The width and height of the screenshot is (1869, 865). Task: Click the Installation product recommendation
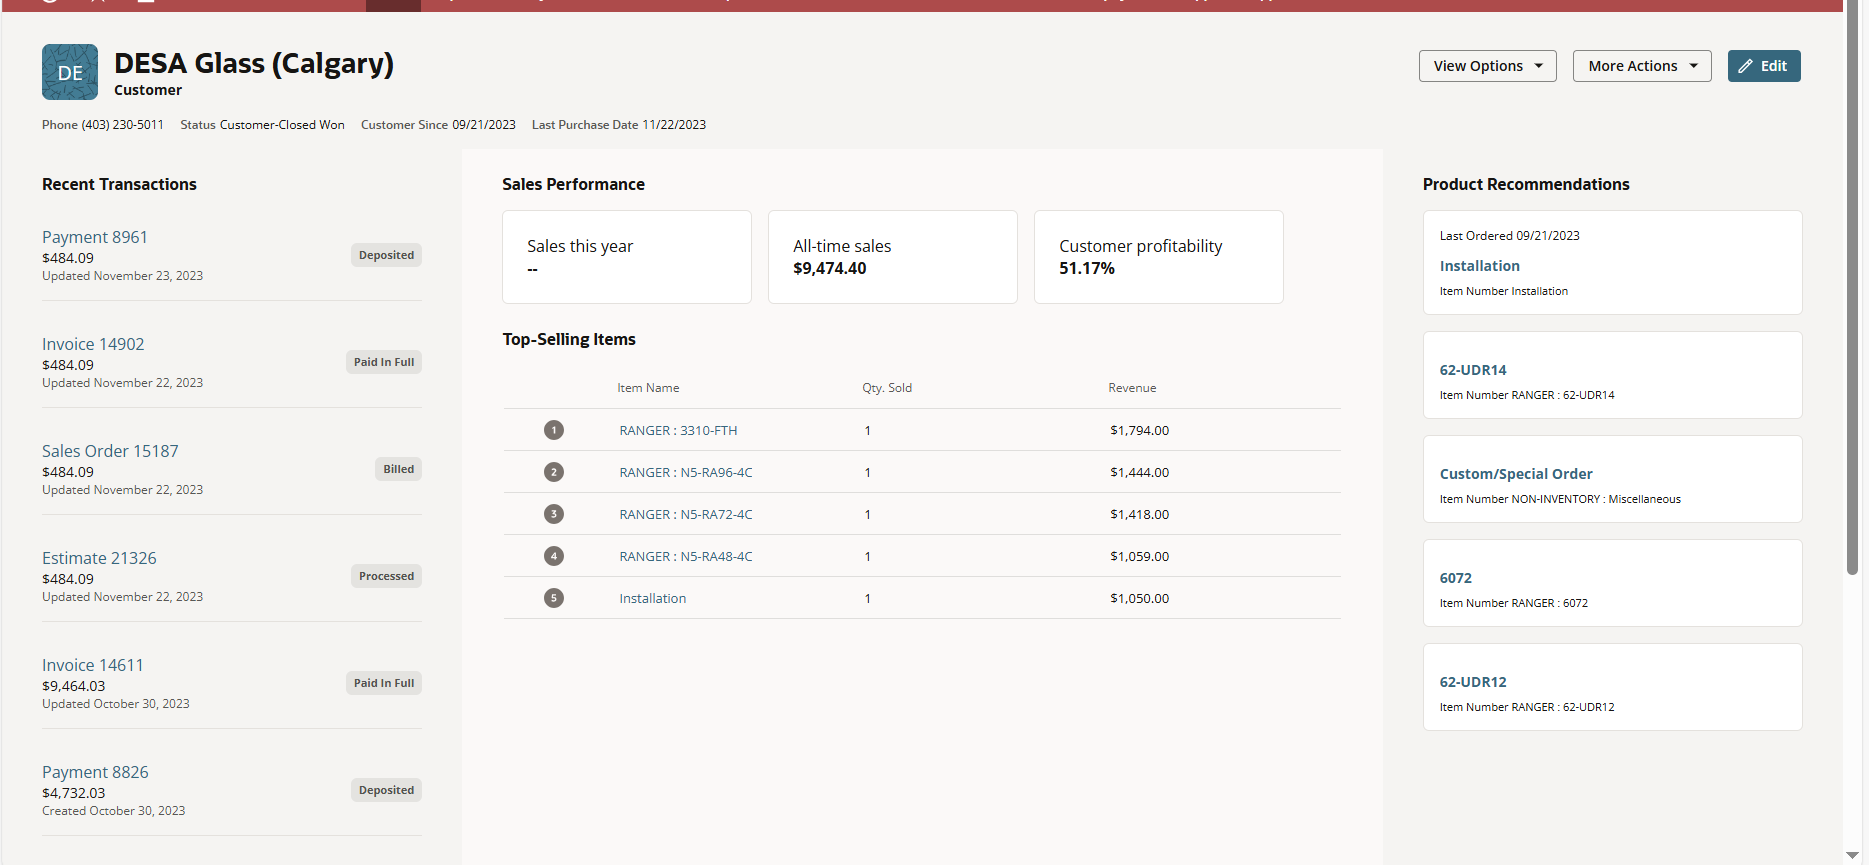1479,266
